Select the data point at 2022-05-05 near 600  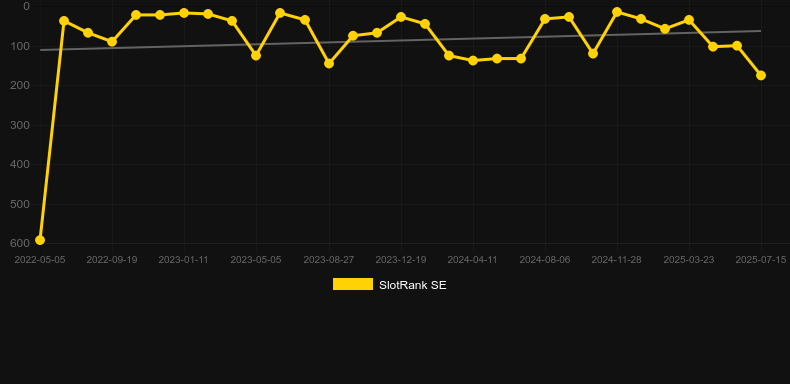pos(40,240)
